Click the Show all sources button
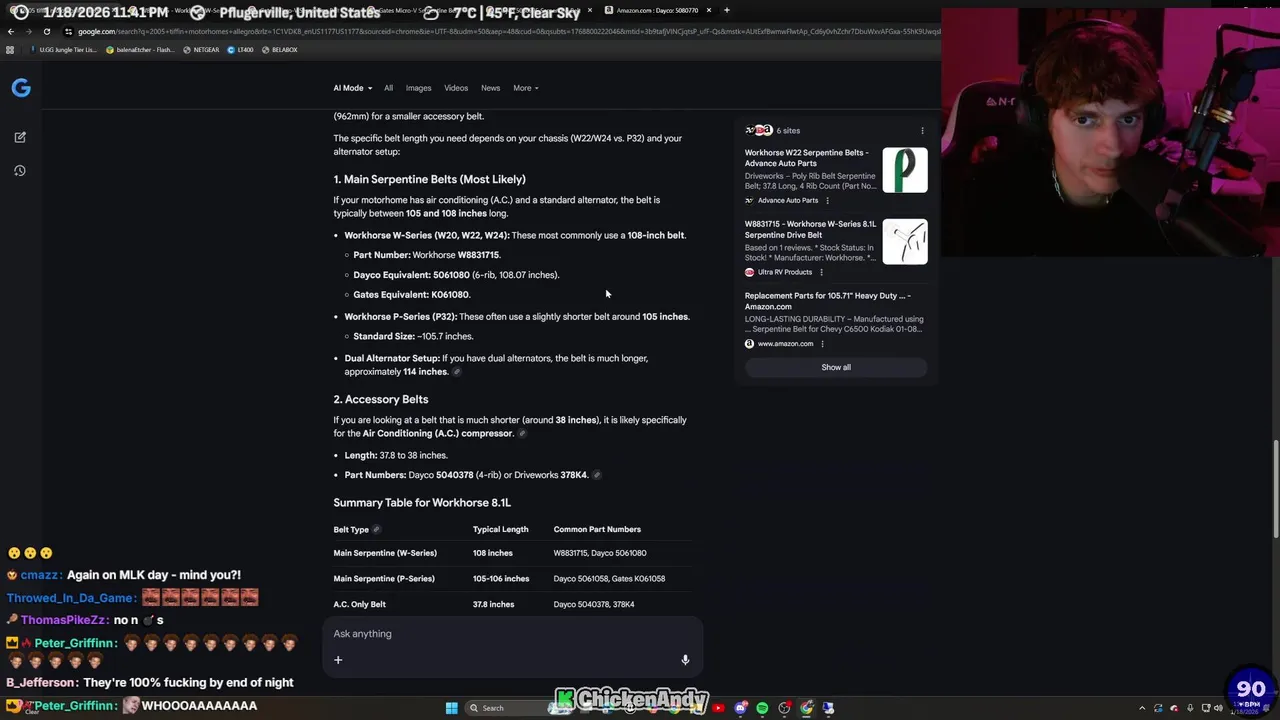Image resolution: width=1280 pixels, height=720 pixels. 836,367
